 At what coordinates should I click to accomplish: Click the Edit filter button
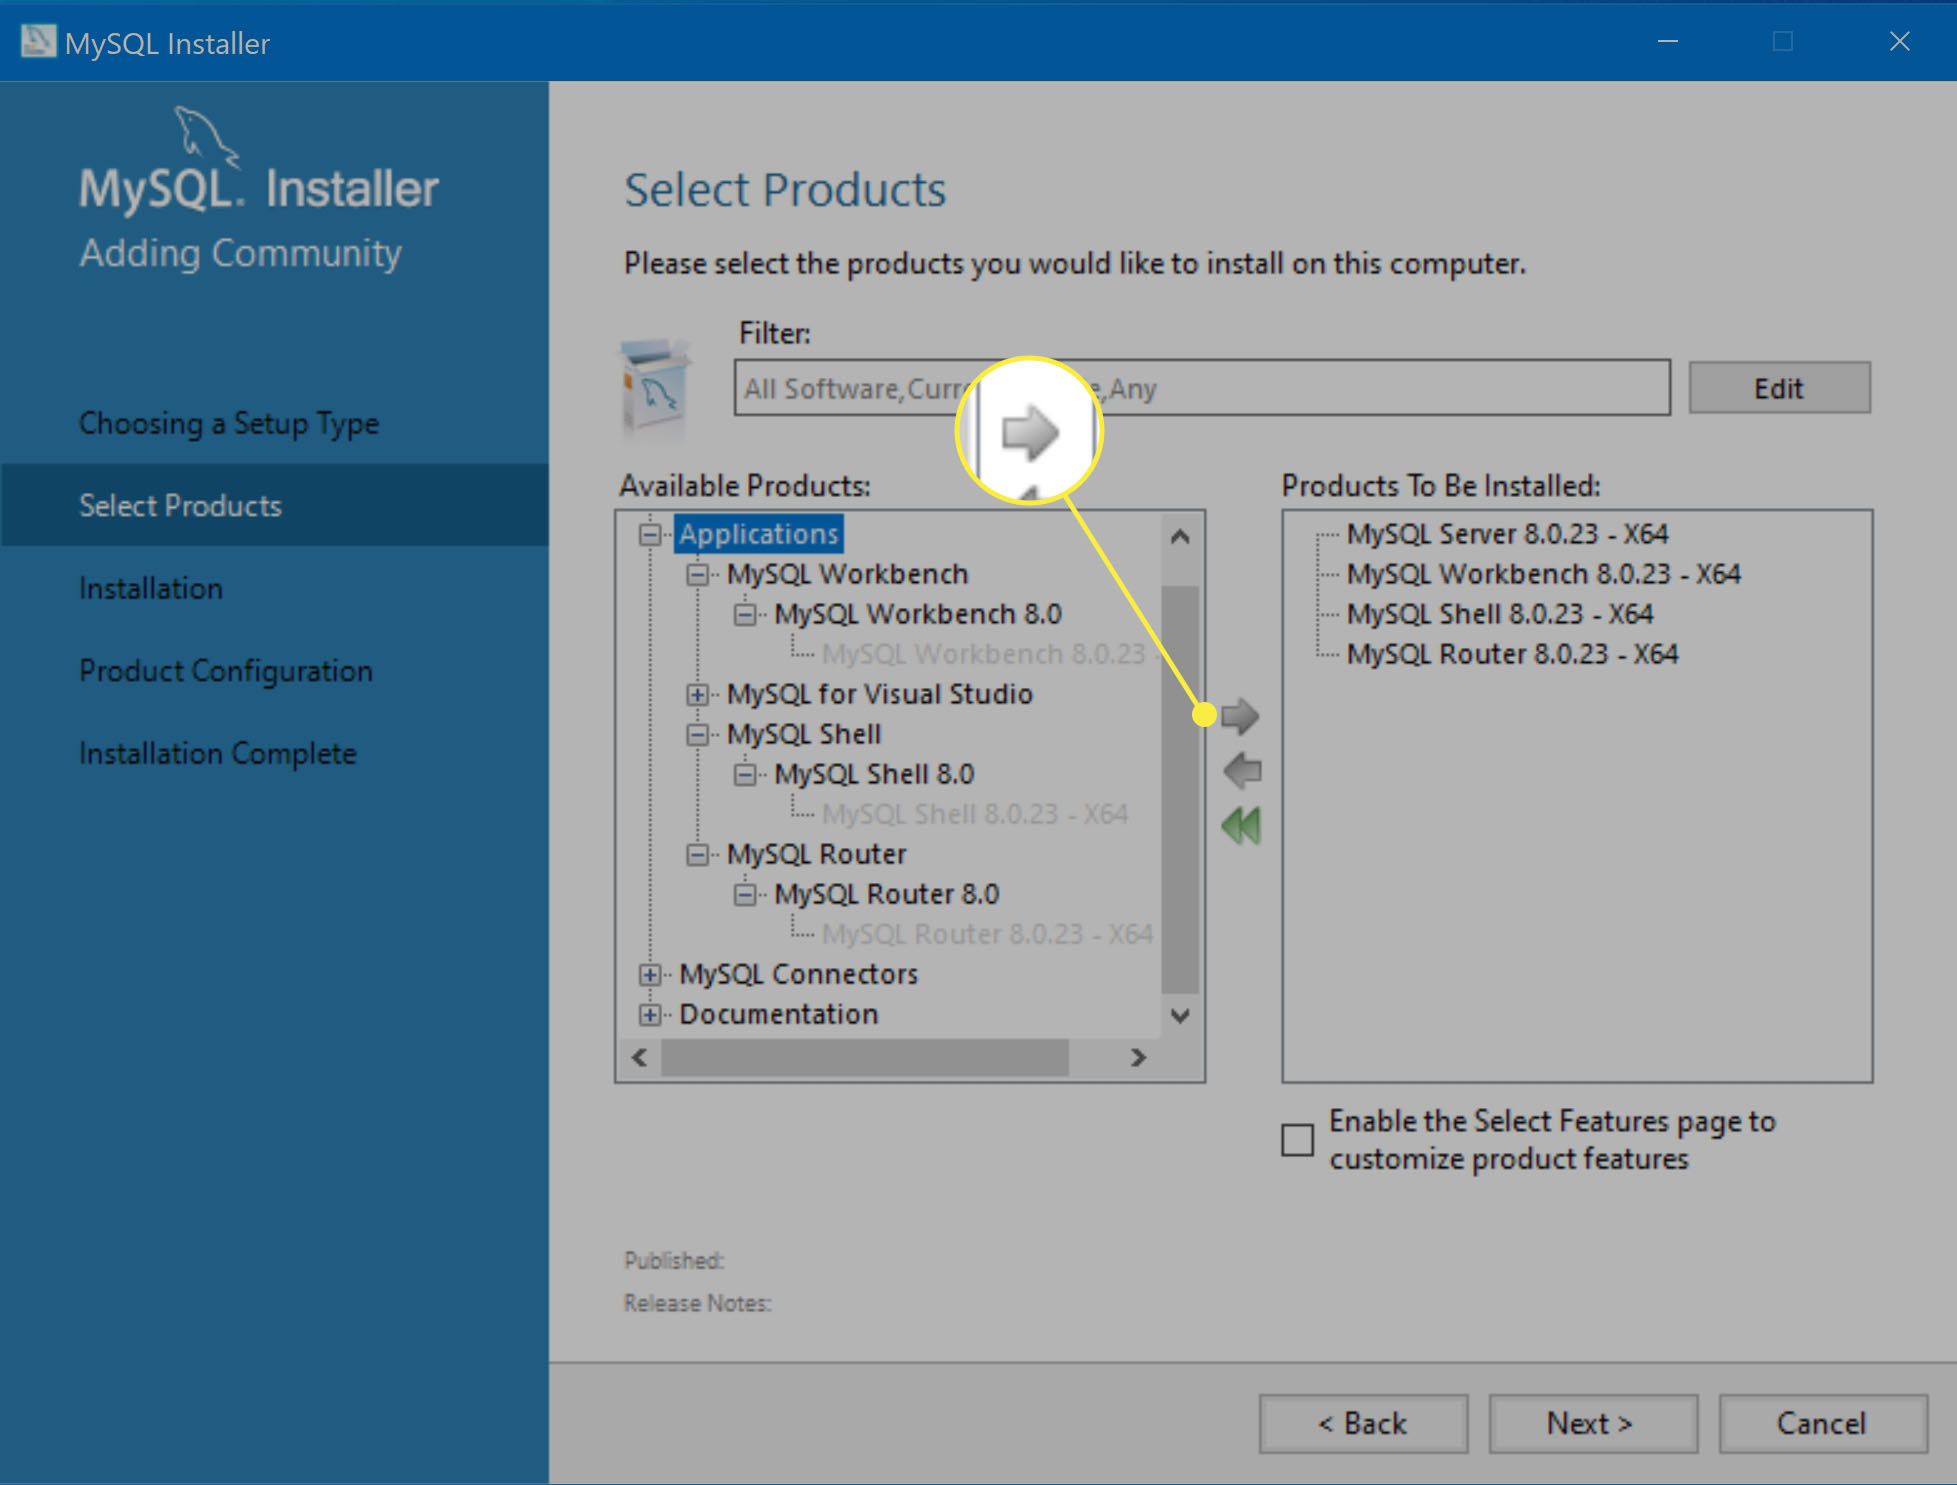[1781, 387]
